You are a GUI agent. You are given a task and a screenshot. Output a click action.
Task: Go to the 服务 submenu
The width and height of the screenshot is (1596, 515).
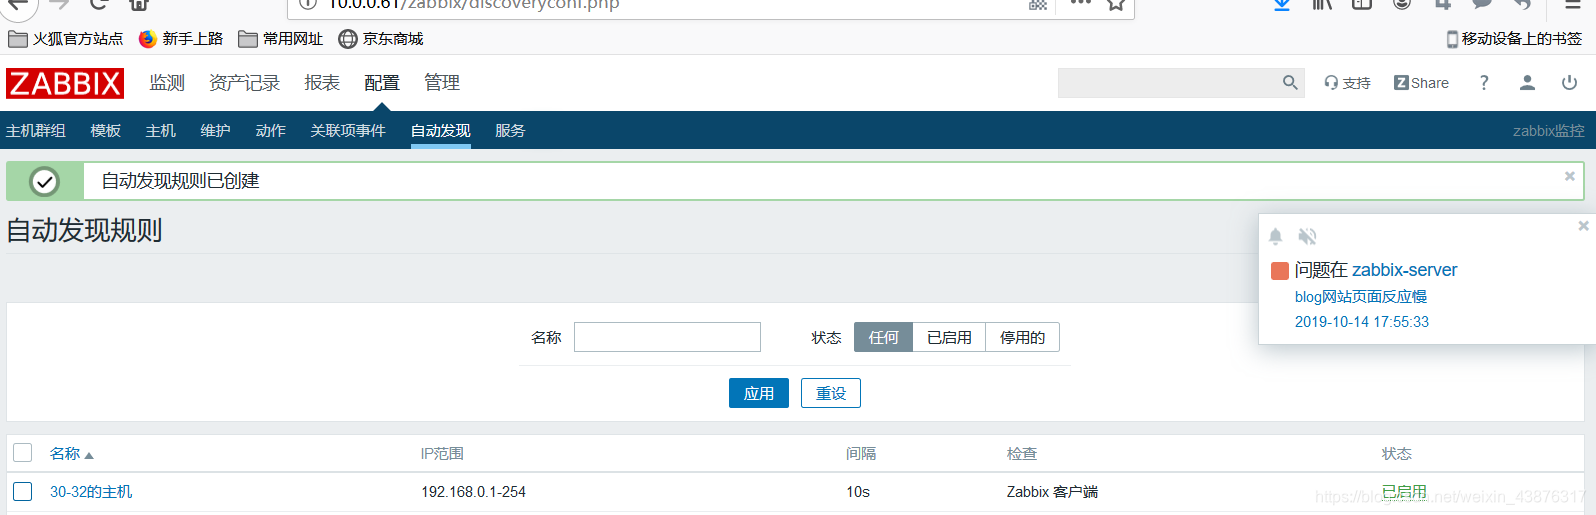pos(510,131)
